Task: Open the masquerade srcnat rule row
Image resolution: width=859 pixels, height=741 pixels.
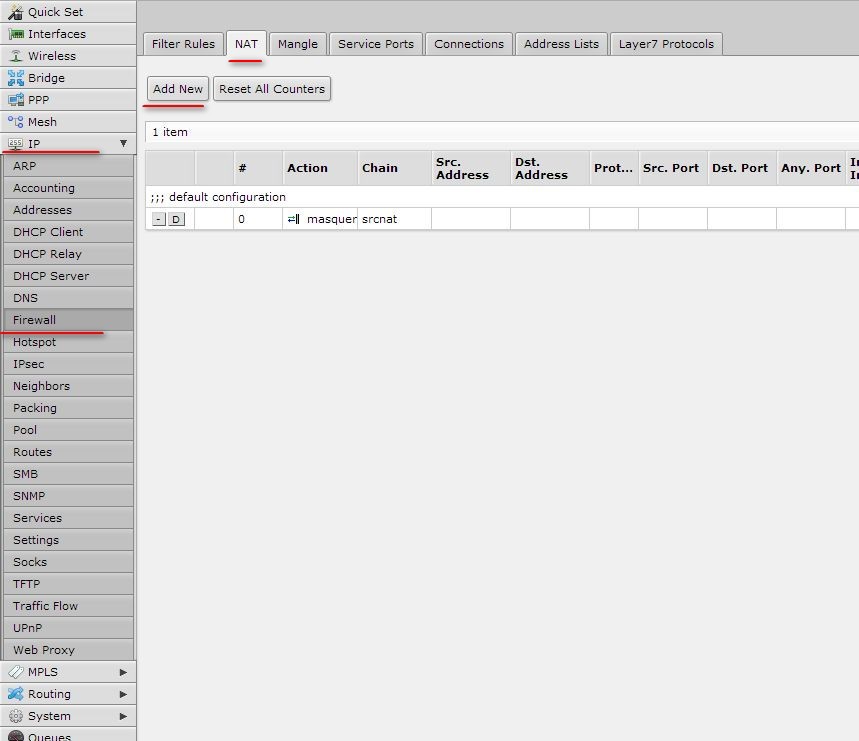Action: tap(502, 219)
